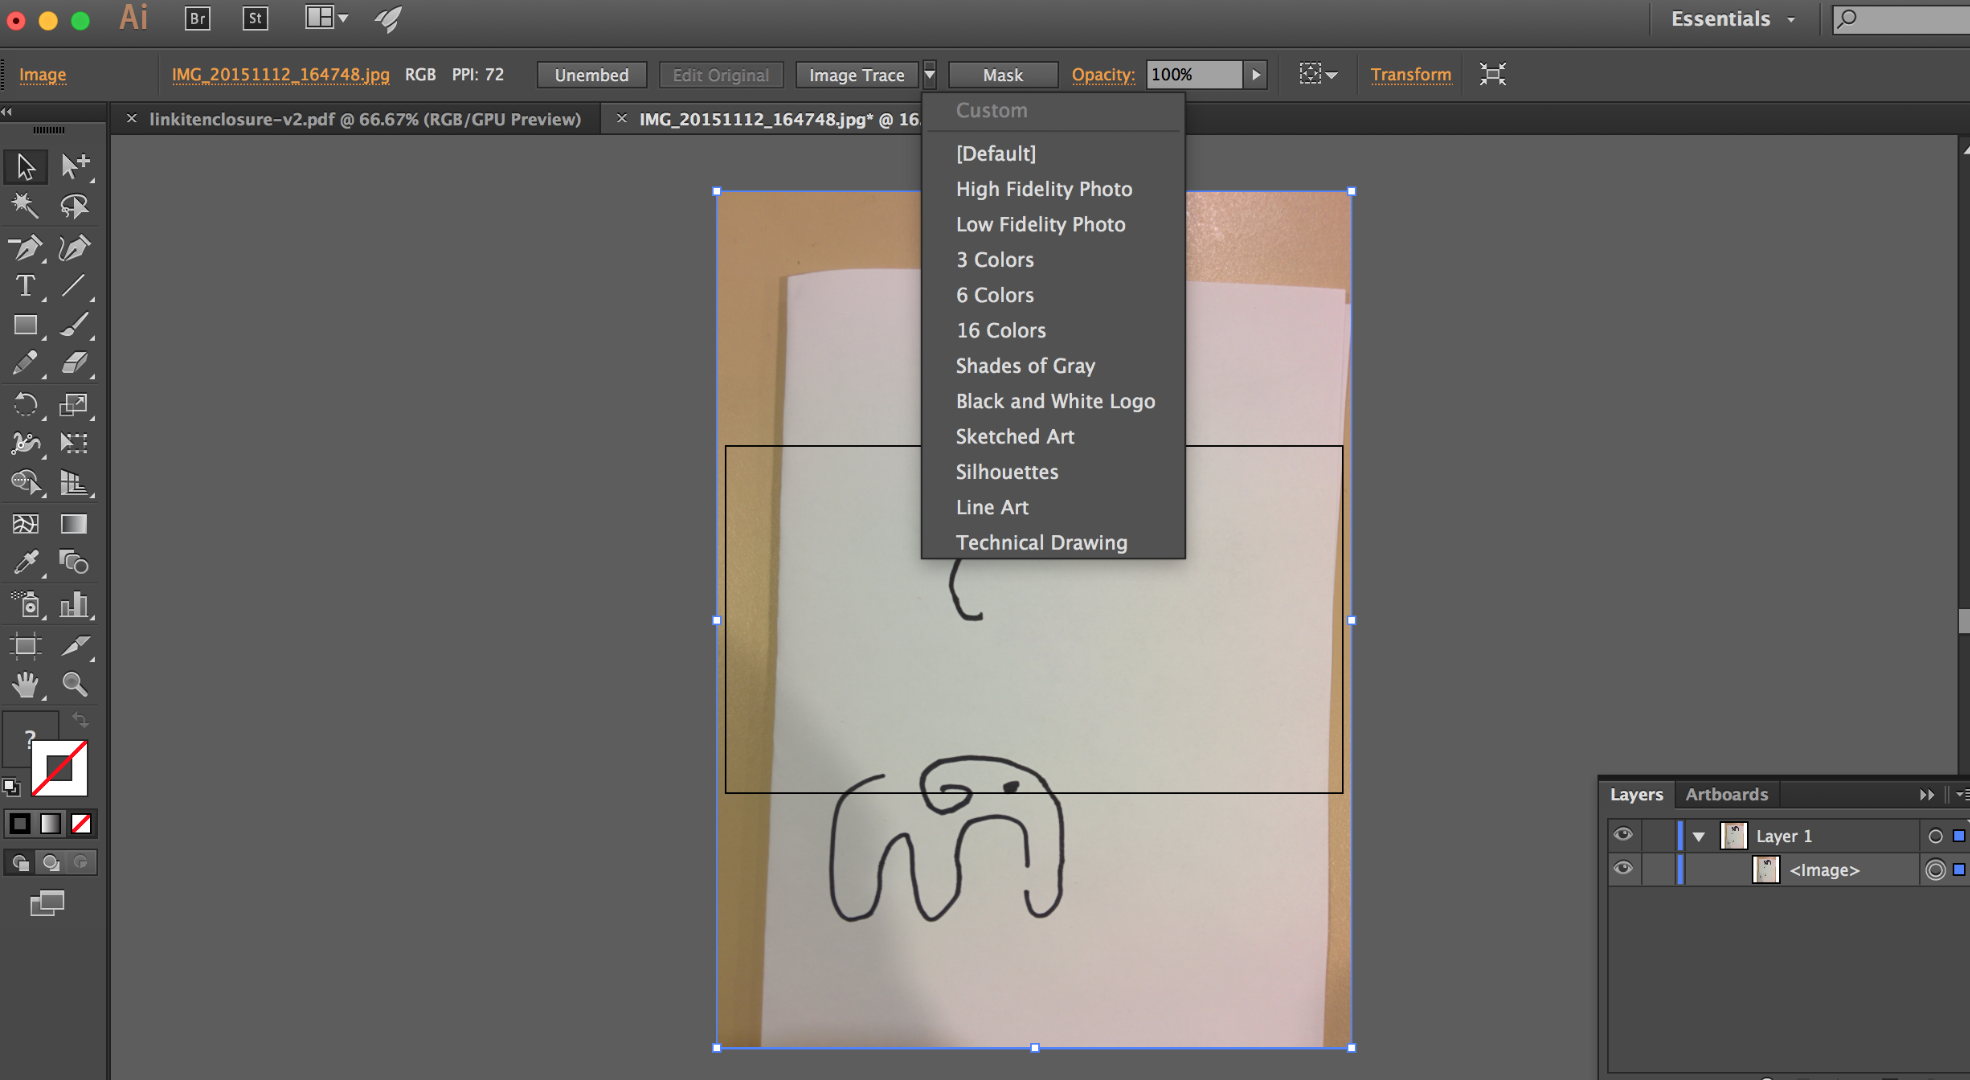The image size is (1970, 1080).
Task: Select the Technical Drawing trace preset
Action: pyautogui.click(x=1041, y=541)
